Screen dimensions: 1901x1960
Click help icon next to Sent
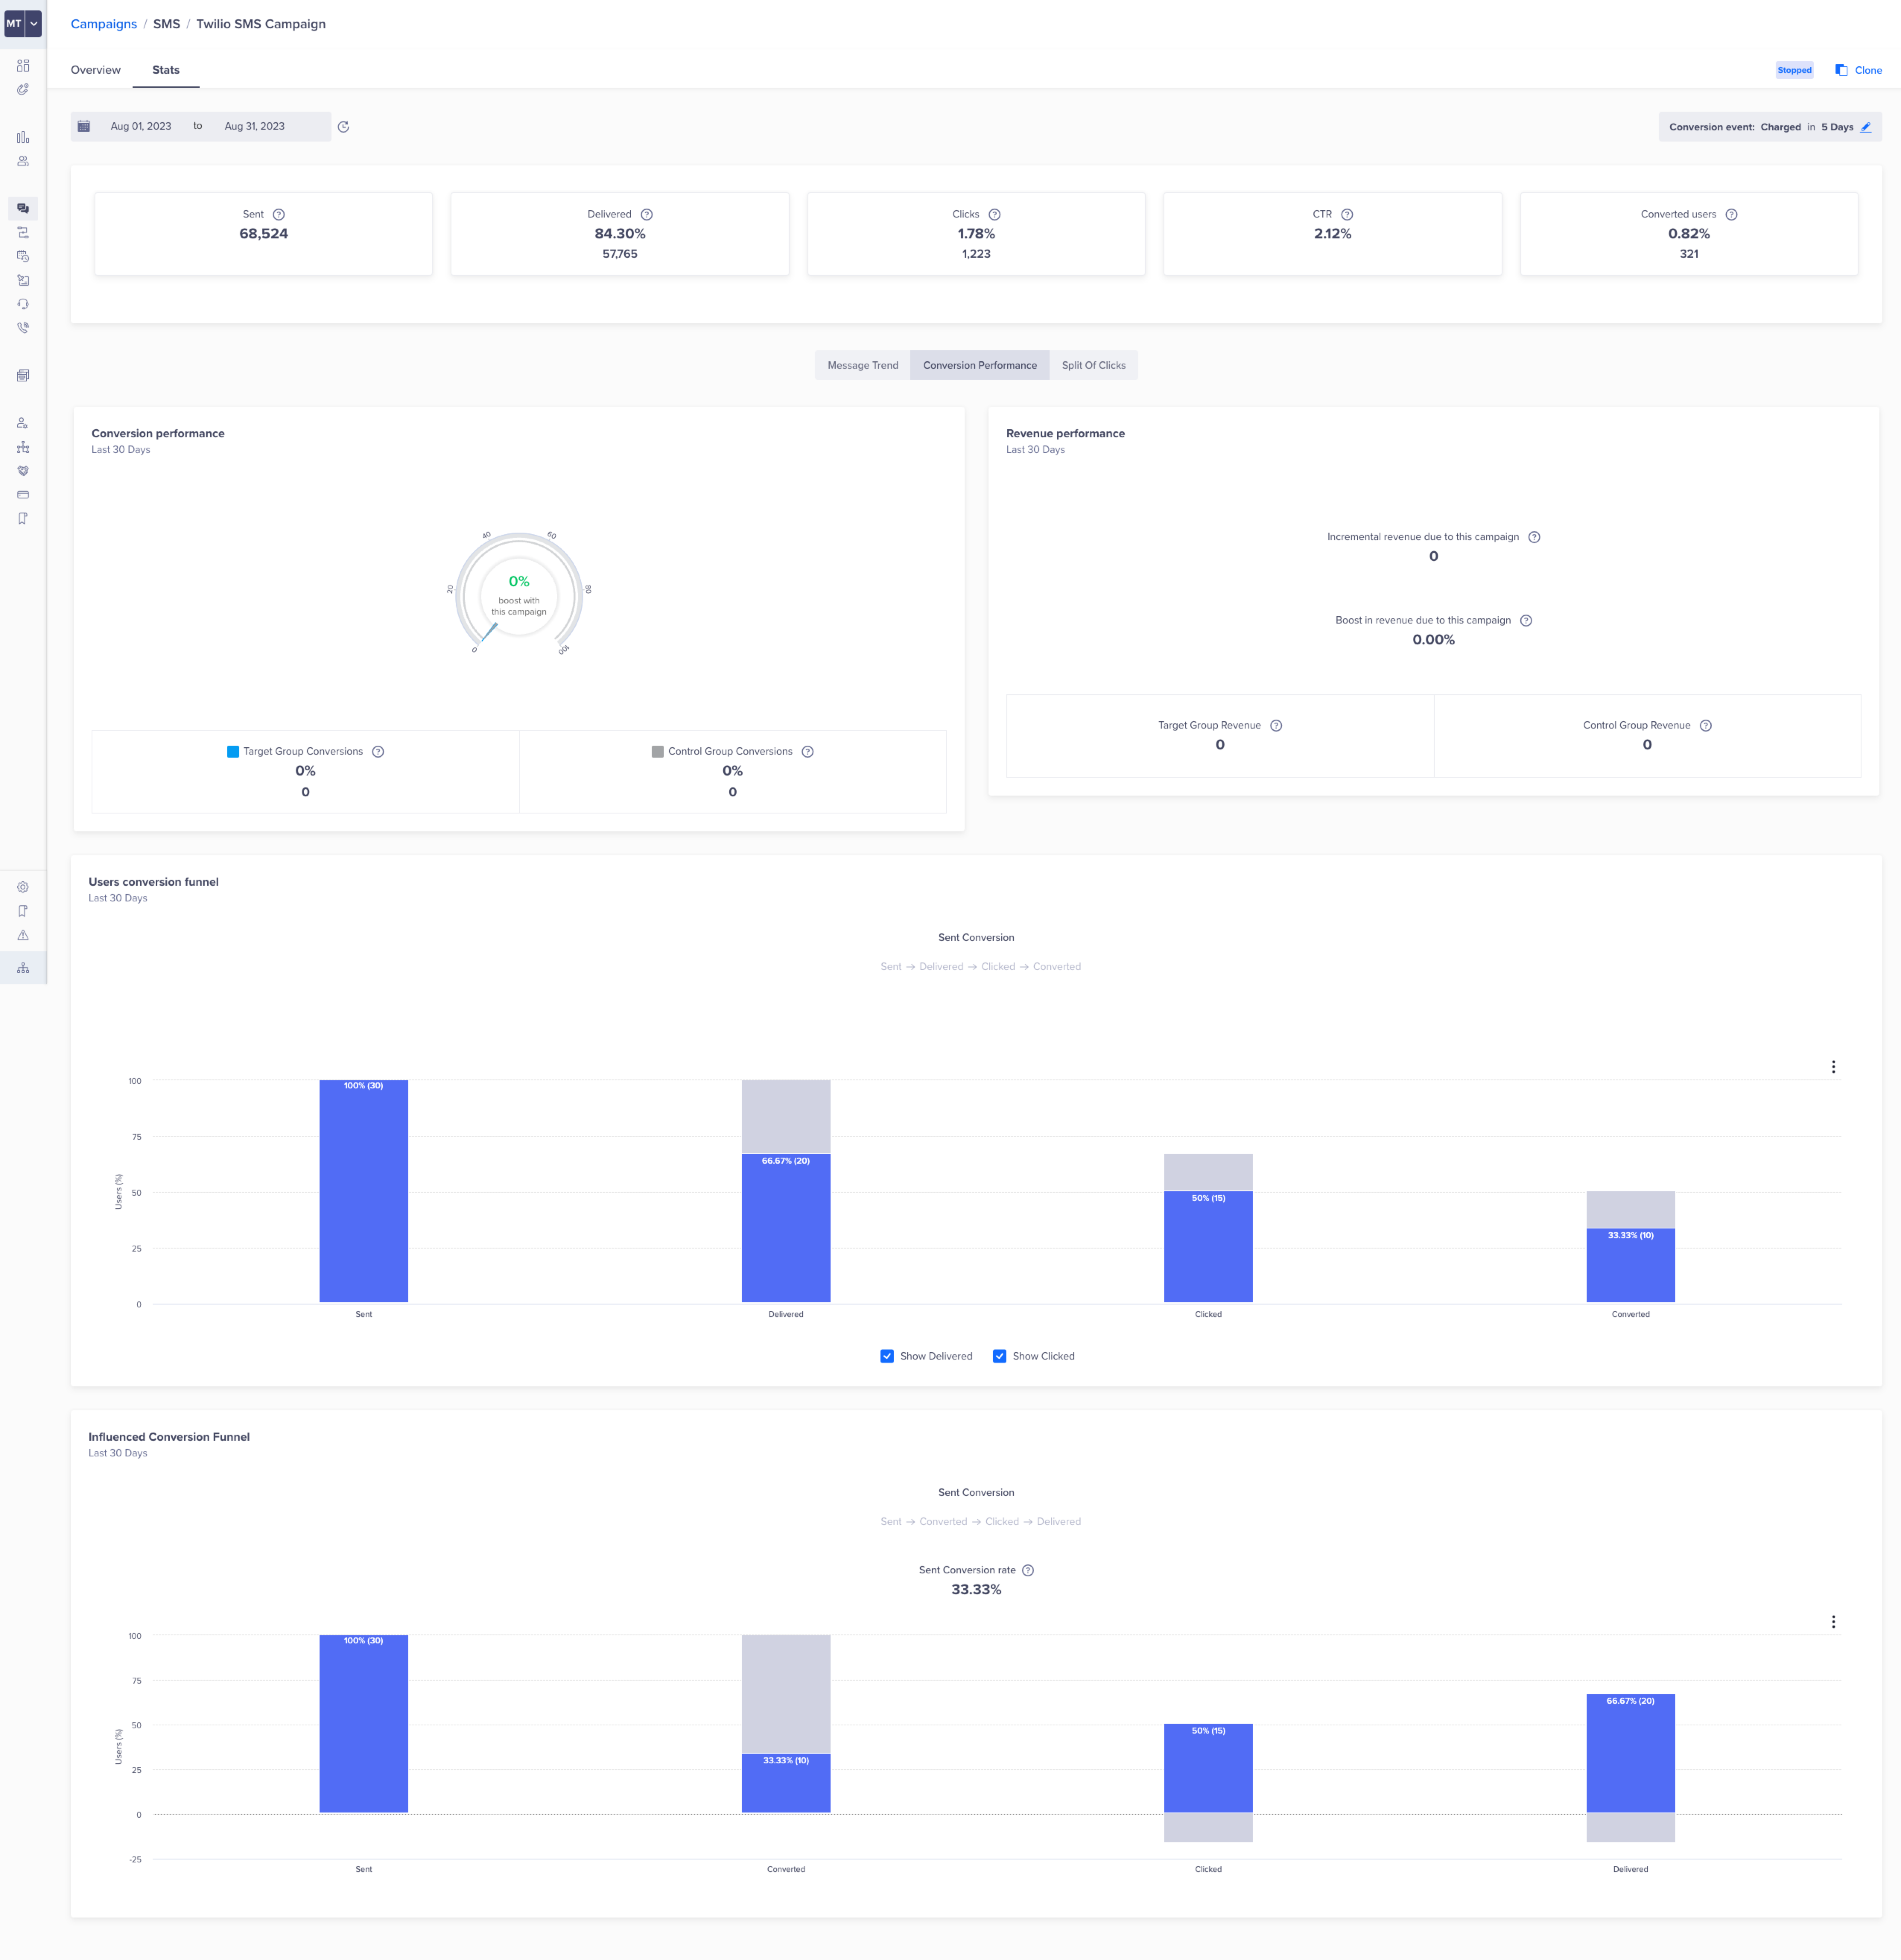(279, 215)
